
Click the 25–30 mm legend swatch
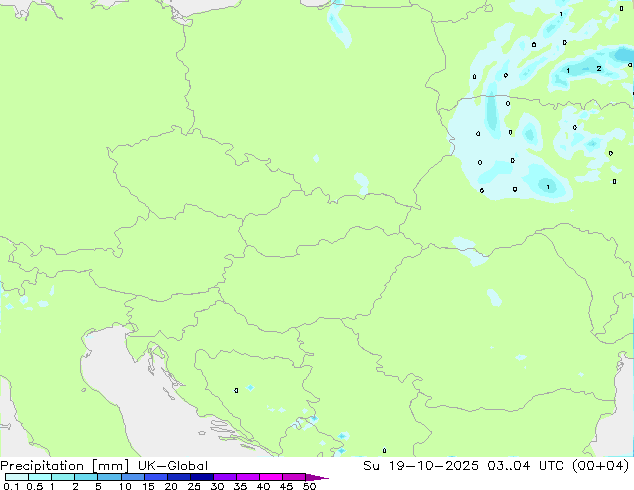(201, 477)
